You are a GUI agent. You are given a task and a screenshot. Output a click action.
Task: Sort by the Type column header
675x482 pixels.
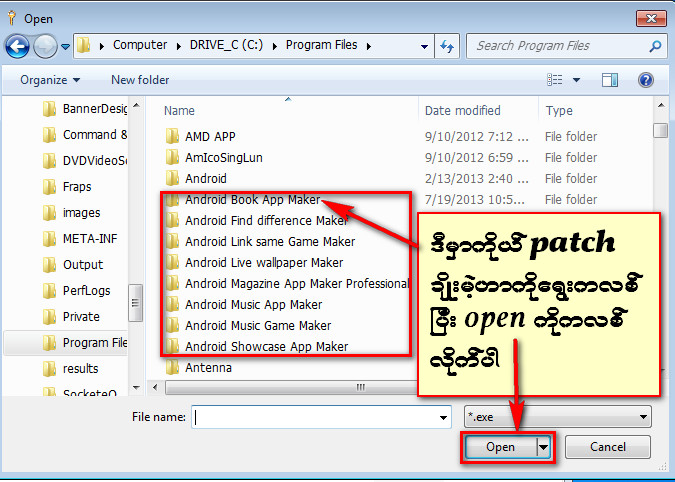coord(559,111)
